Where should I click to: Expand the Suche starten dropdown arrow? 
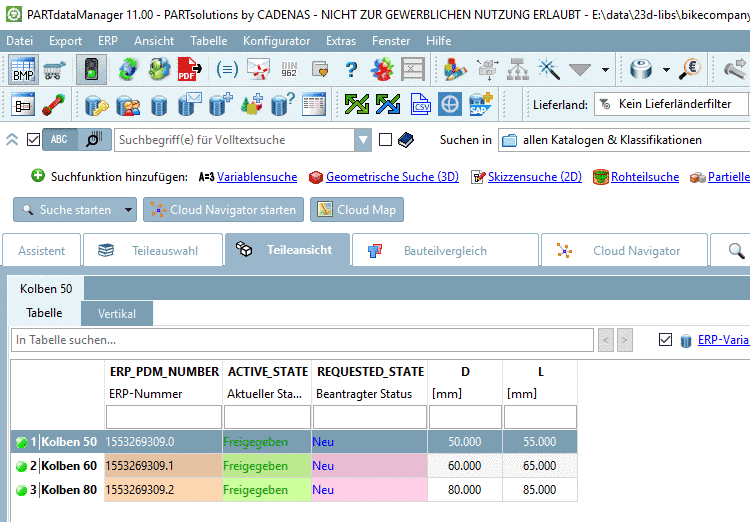click(x=128, y=210)
